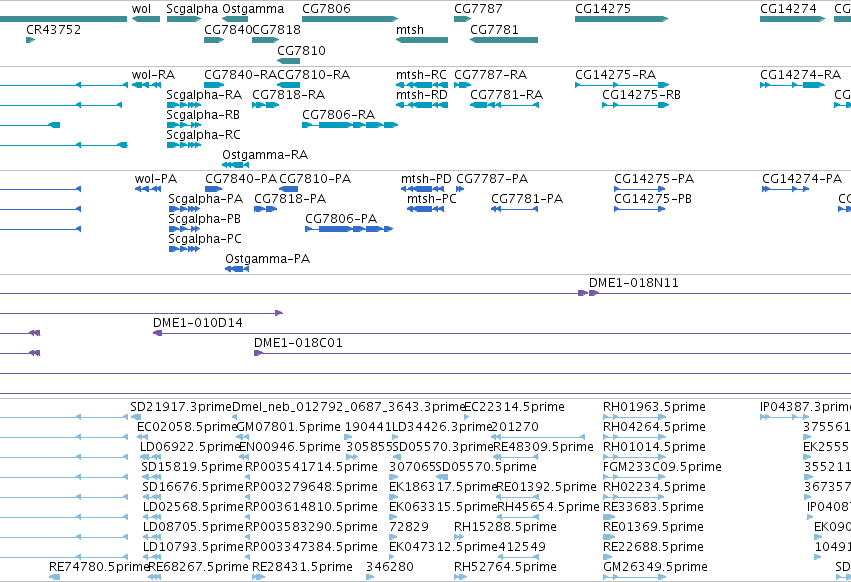Screen dimensions: 851x582
Task: Click the EC02058.5prime EST label
Action: [x=187, y=427]
